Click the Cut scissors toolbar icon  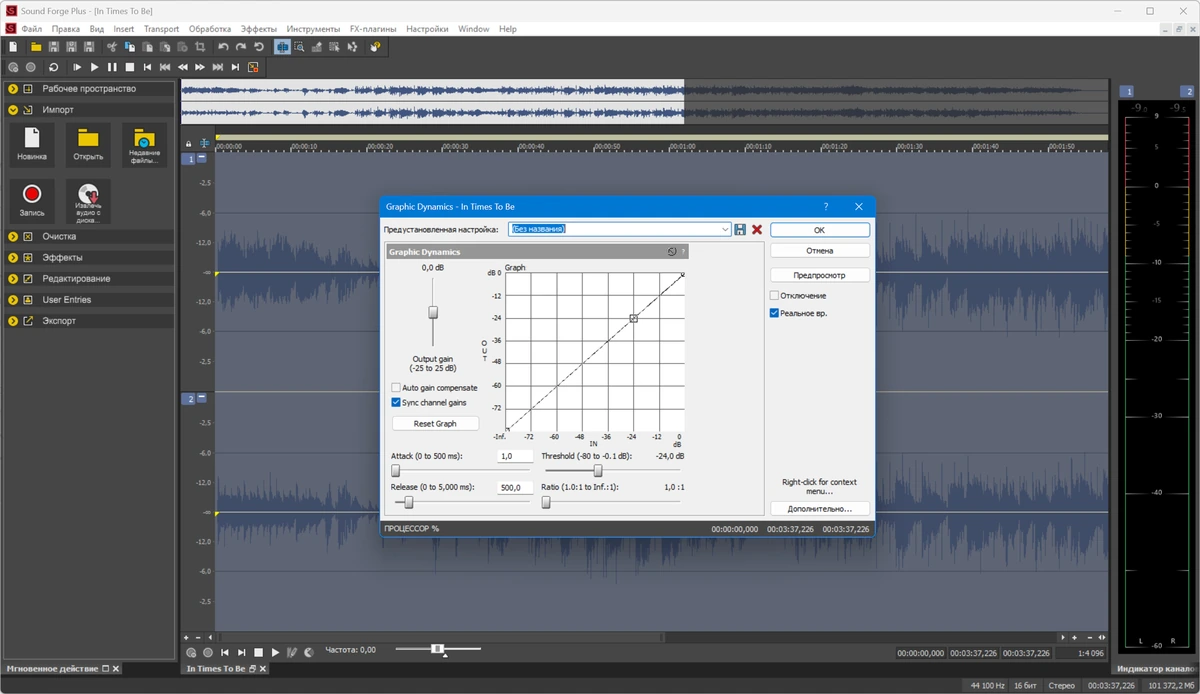(x=111, y=47)
